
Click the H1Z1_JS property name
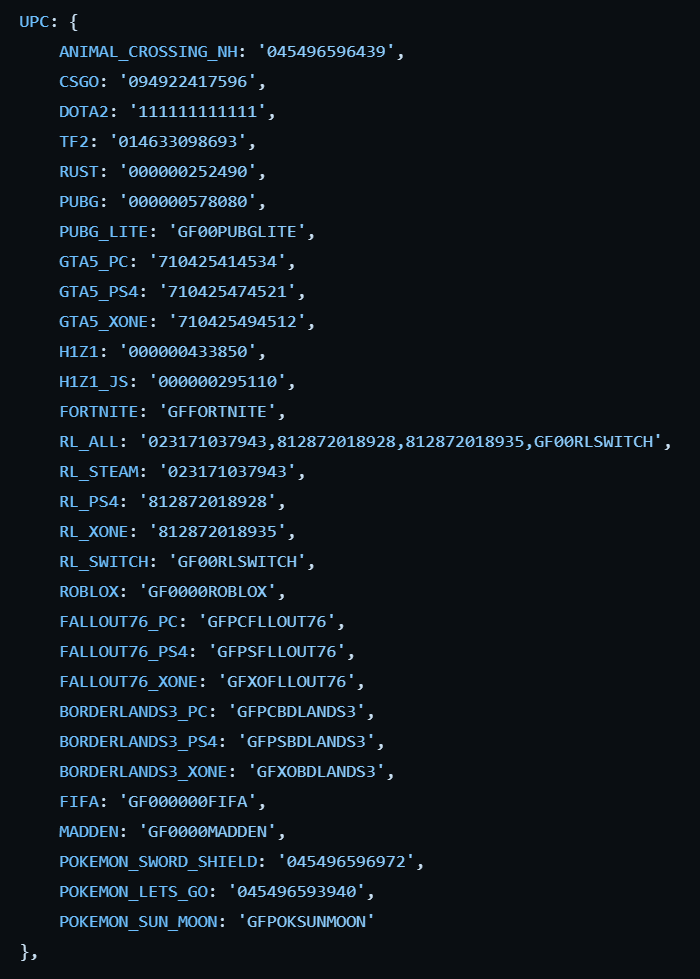(x=94, y=381)
